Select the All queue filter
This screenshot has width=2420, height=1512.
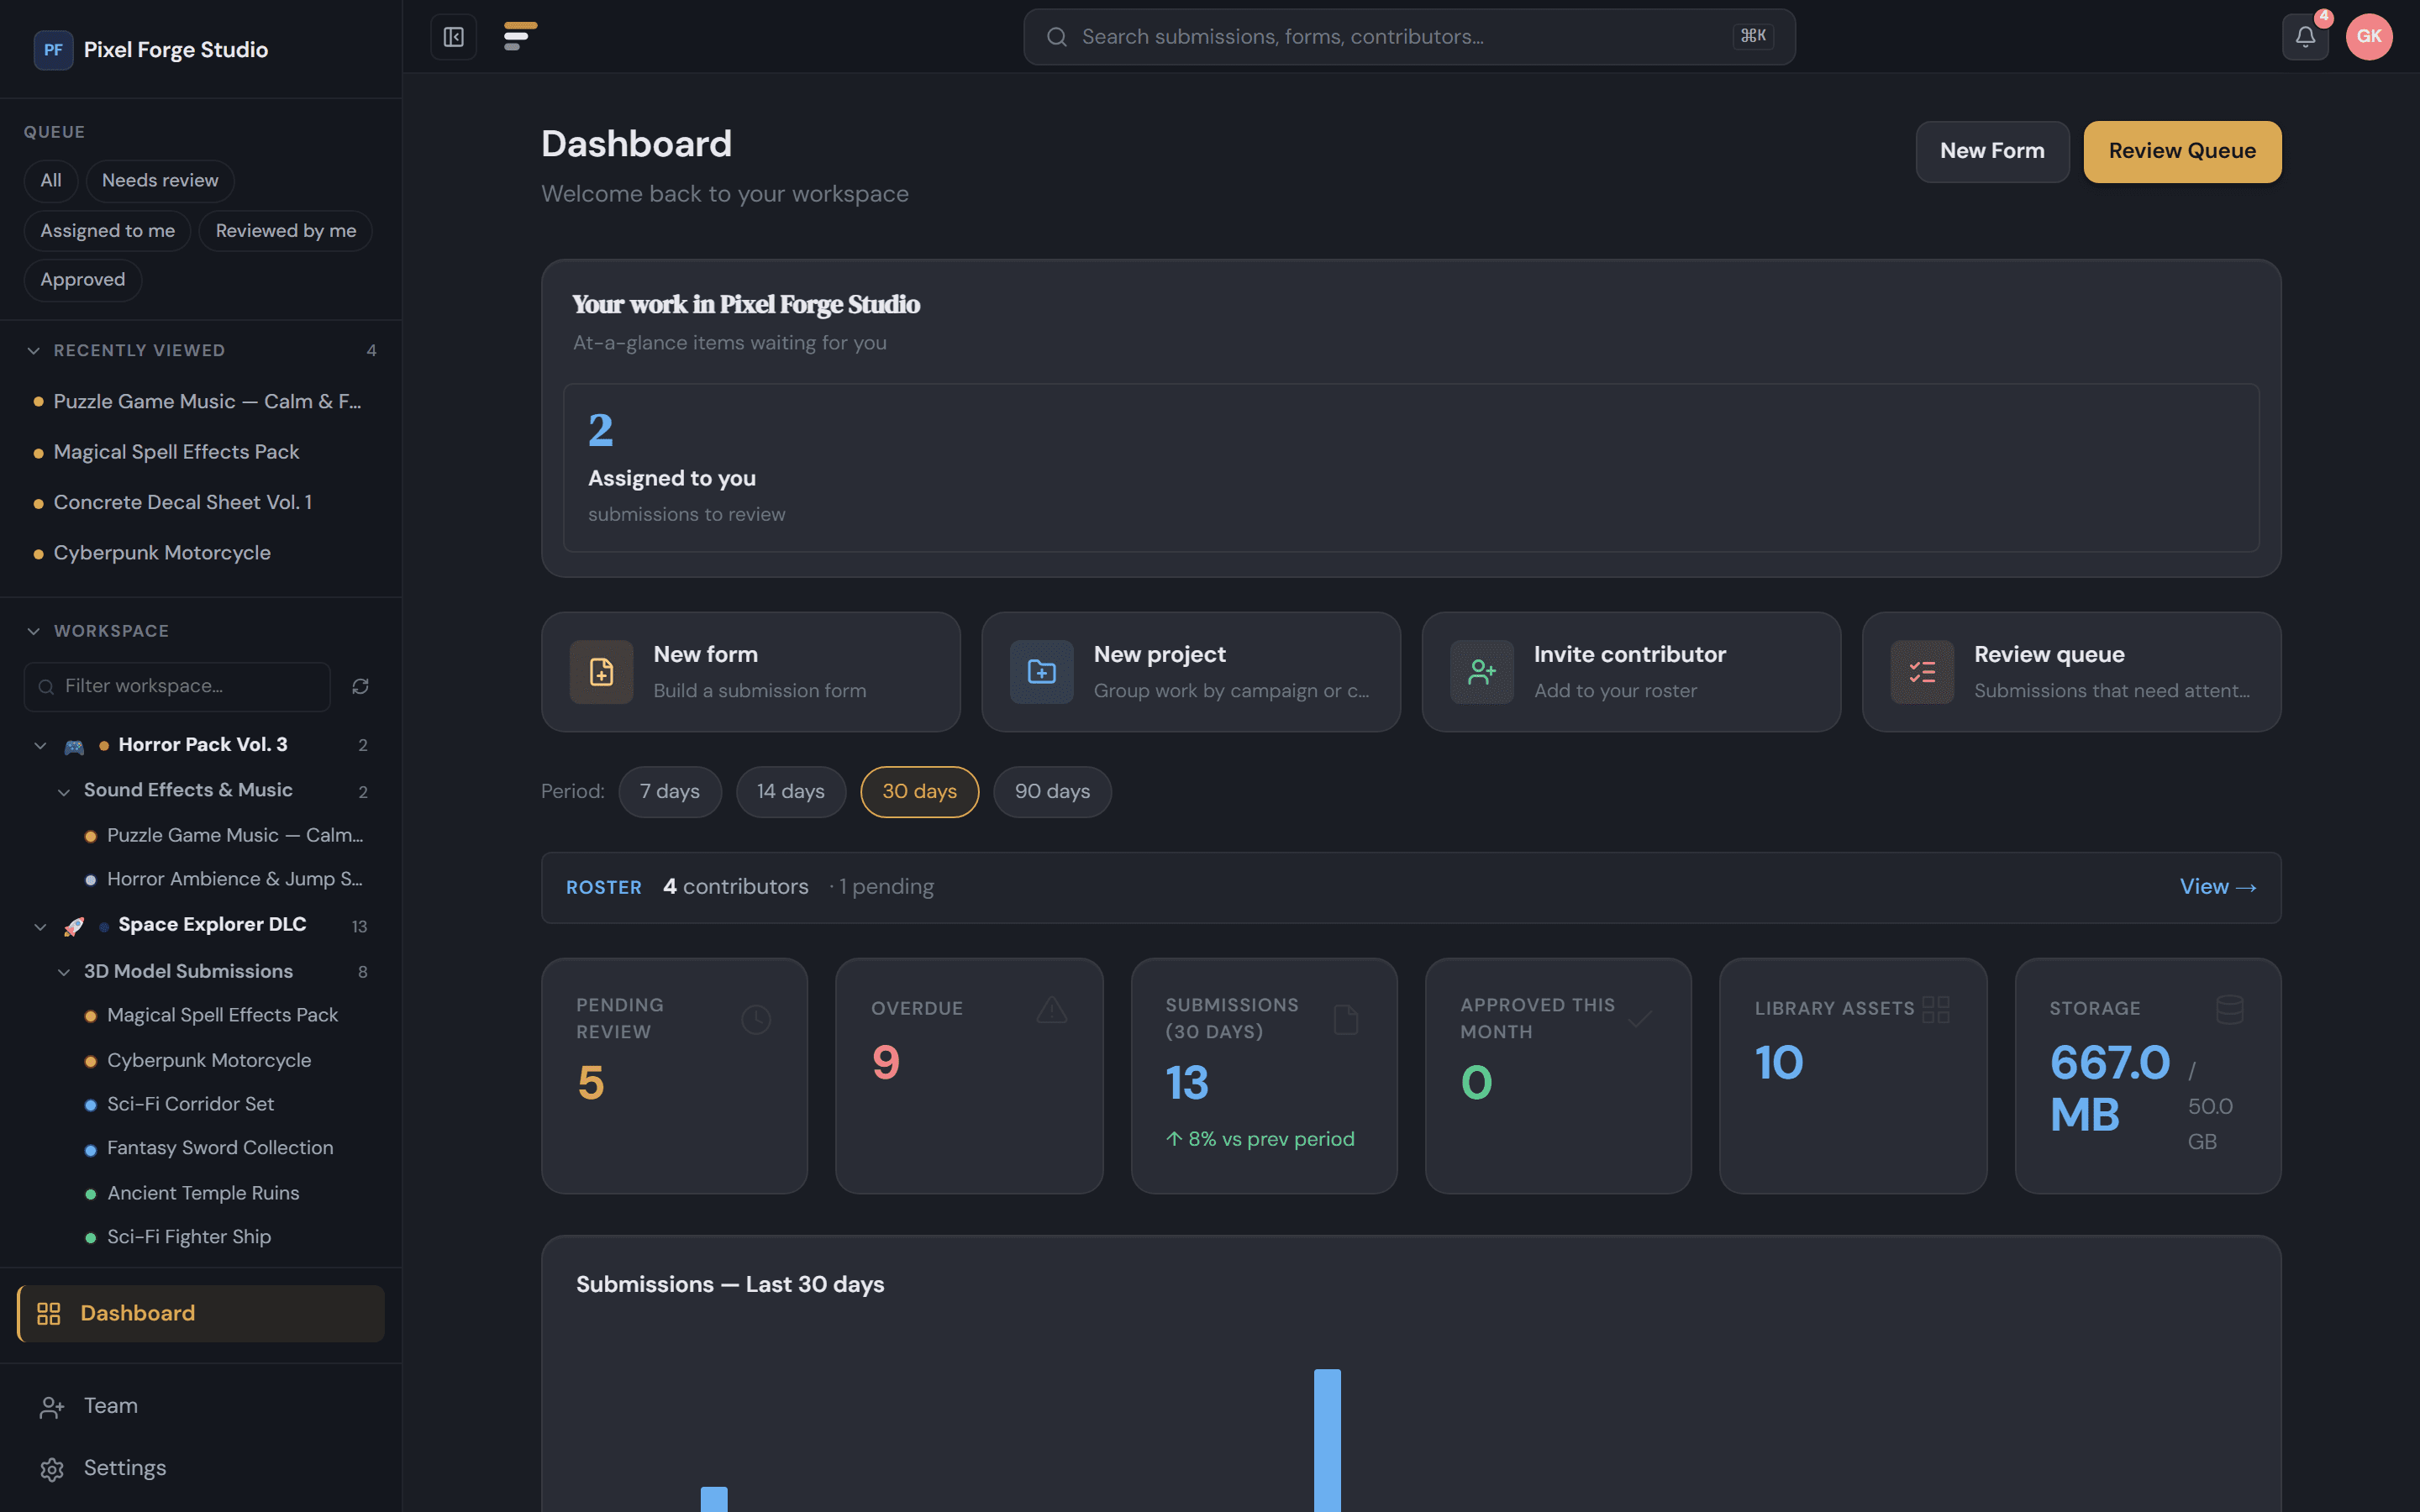[x=51, y=181]
